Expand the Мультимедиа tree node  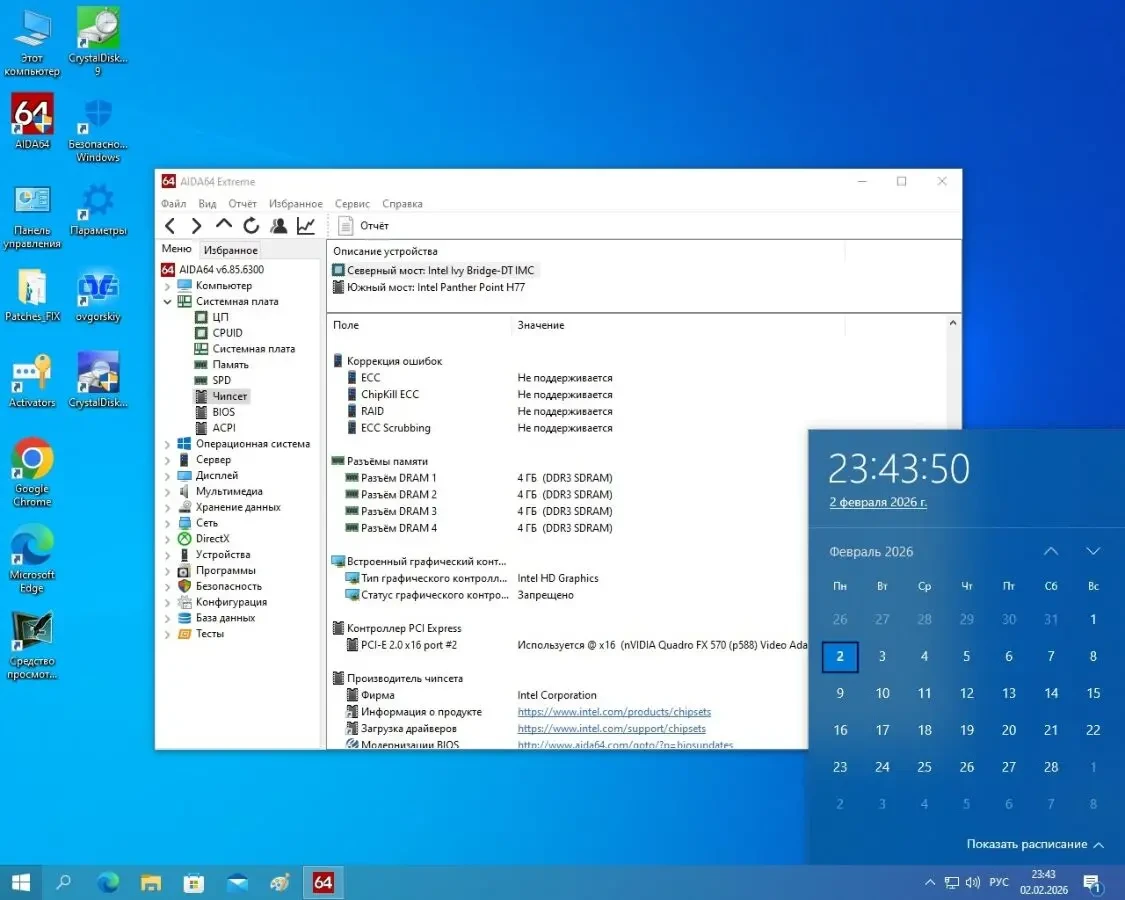pyautogui.click(x=167, y=492)
